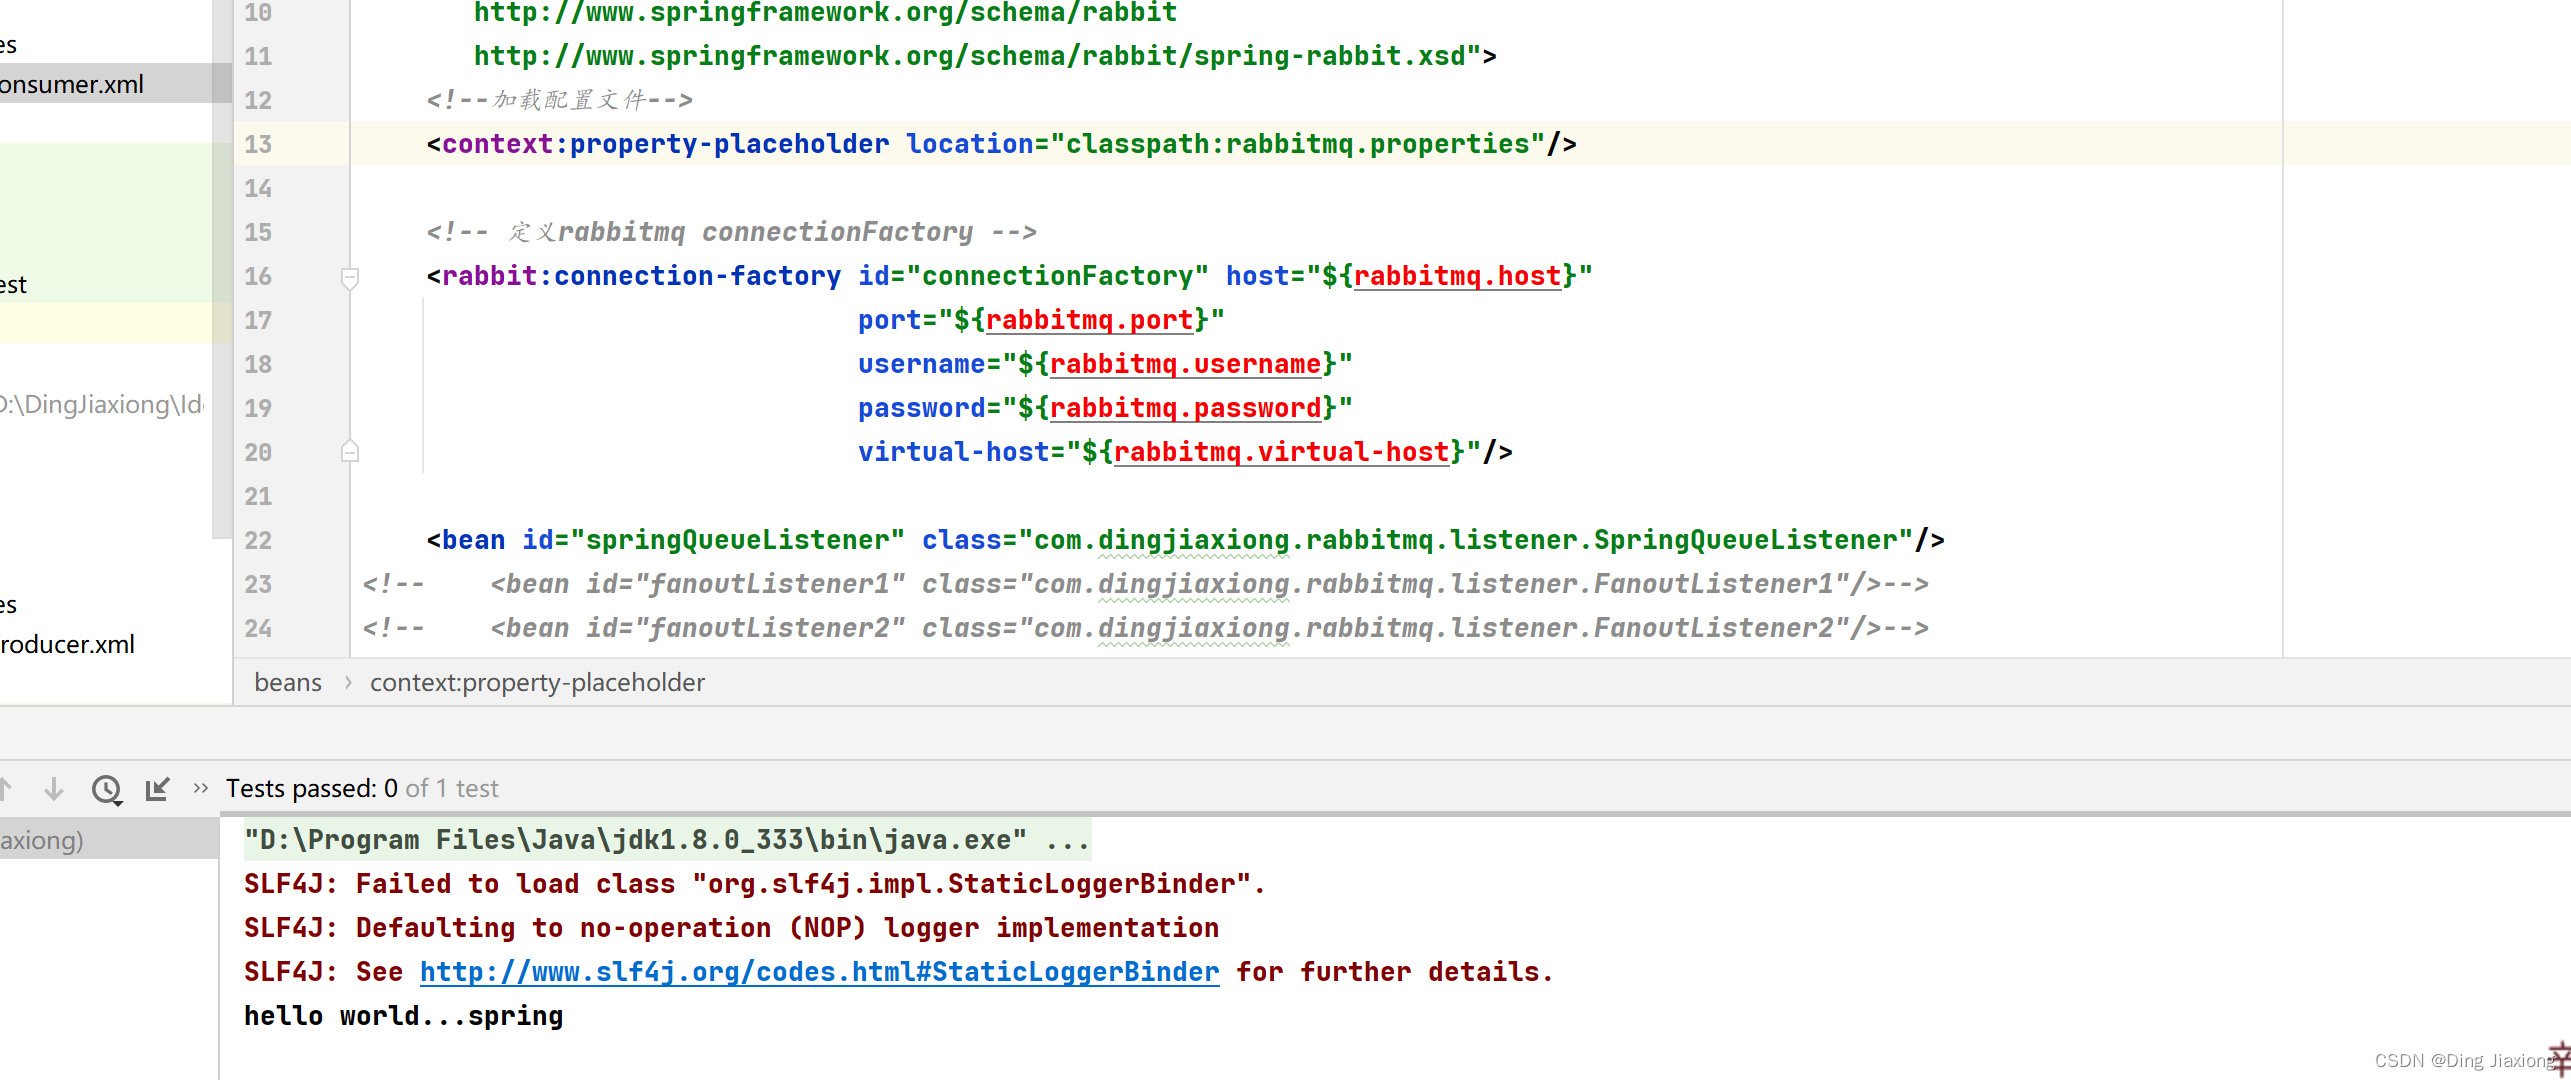
Task: Click the D:\DingJiaxiong path entry in project tree
Action: pyautogui.click(x=101, y=404)
